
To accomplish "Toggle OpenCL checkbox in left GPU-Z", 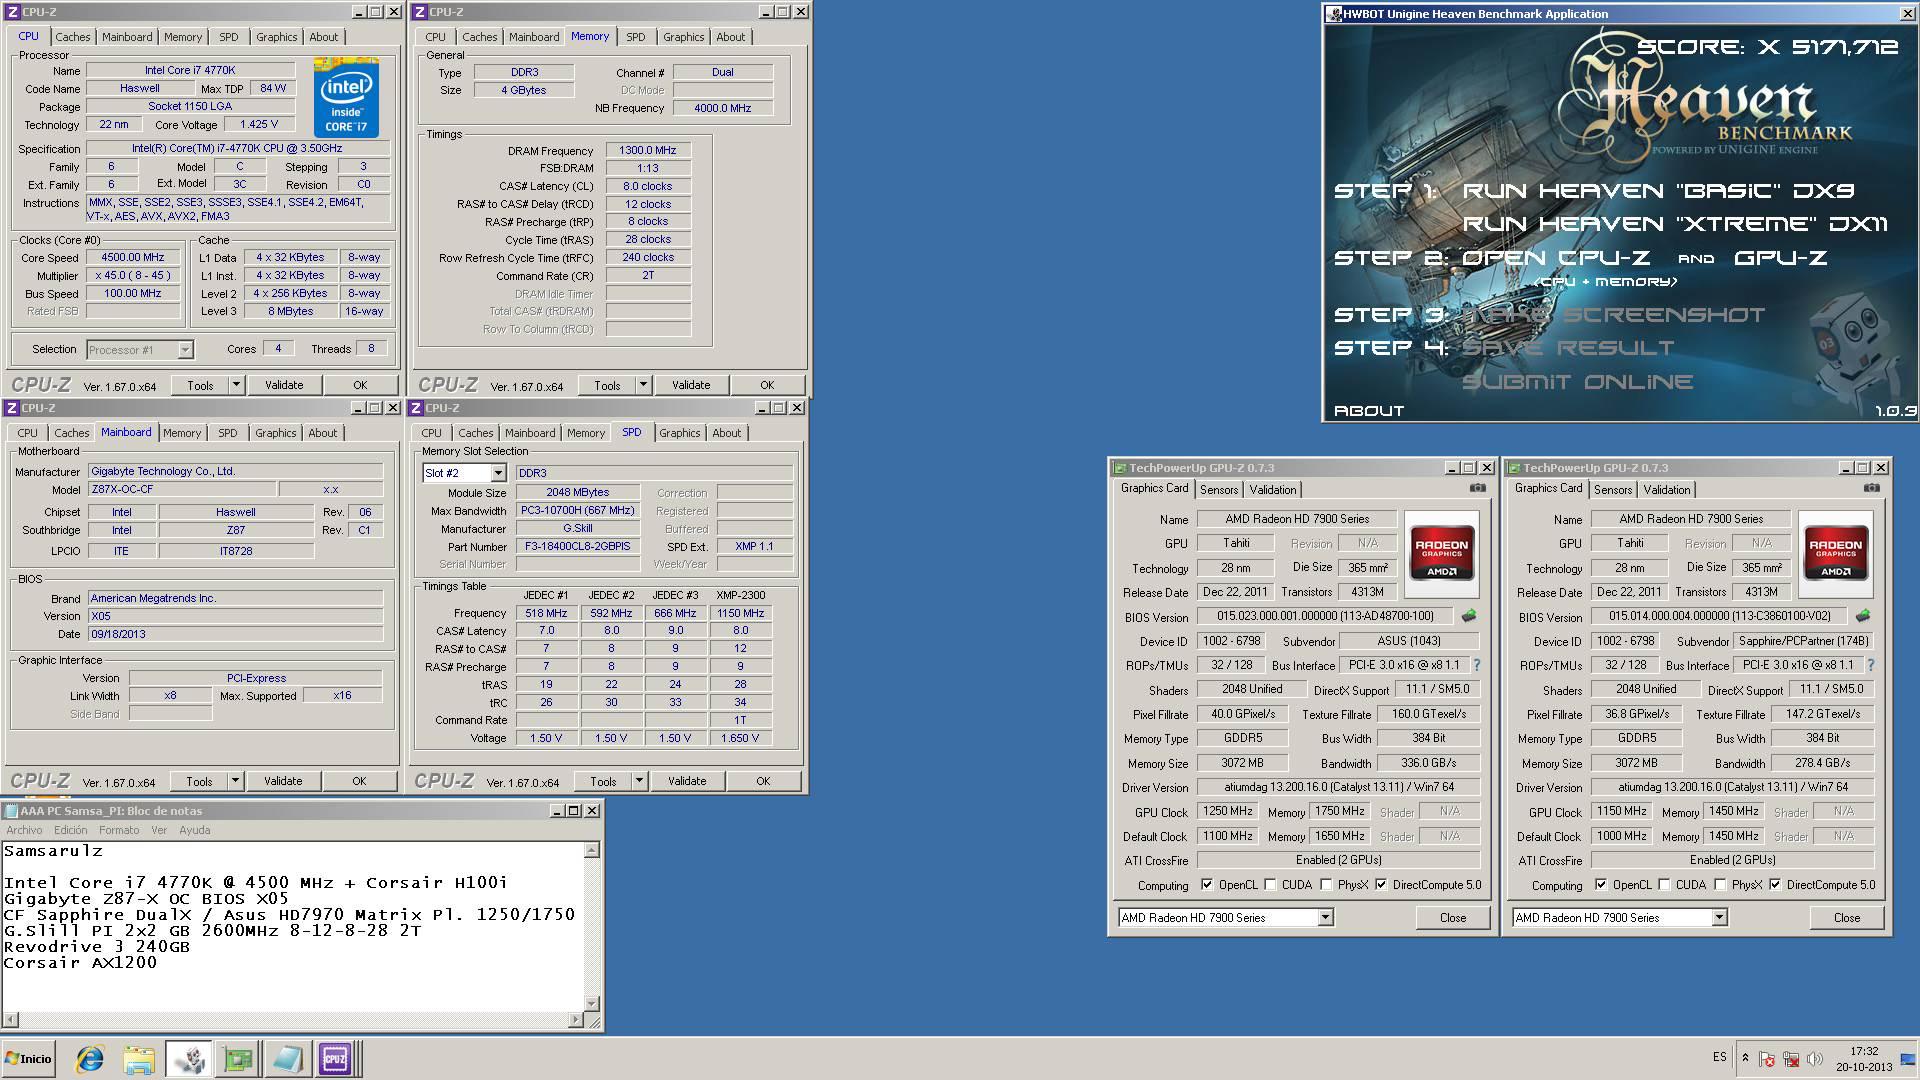I will (x=1207, y=885).
